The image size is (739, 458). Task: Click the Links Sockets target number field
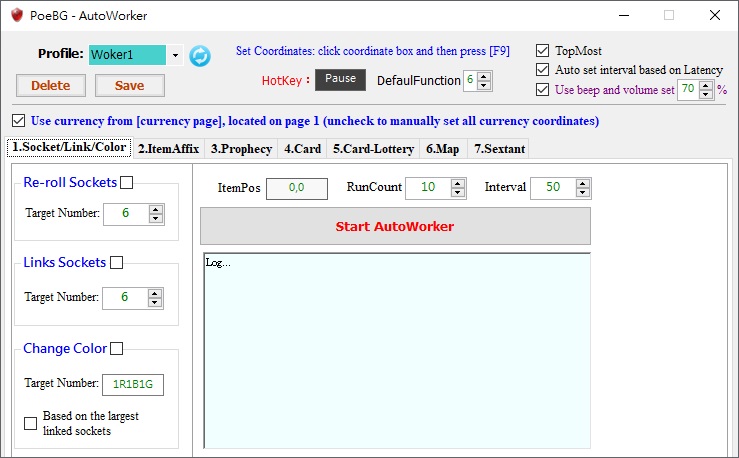(125, 298)
